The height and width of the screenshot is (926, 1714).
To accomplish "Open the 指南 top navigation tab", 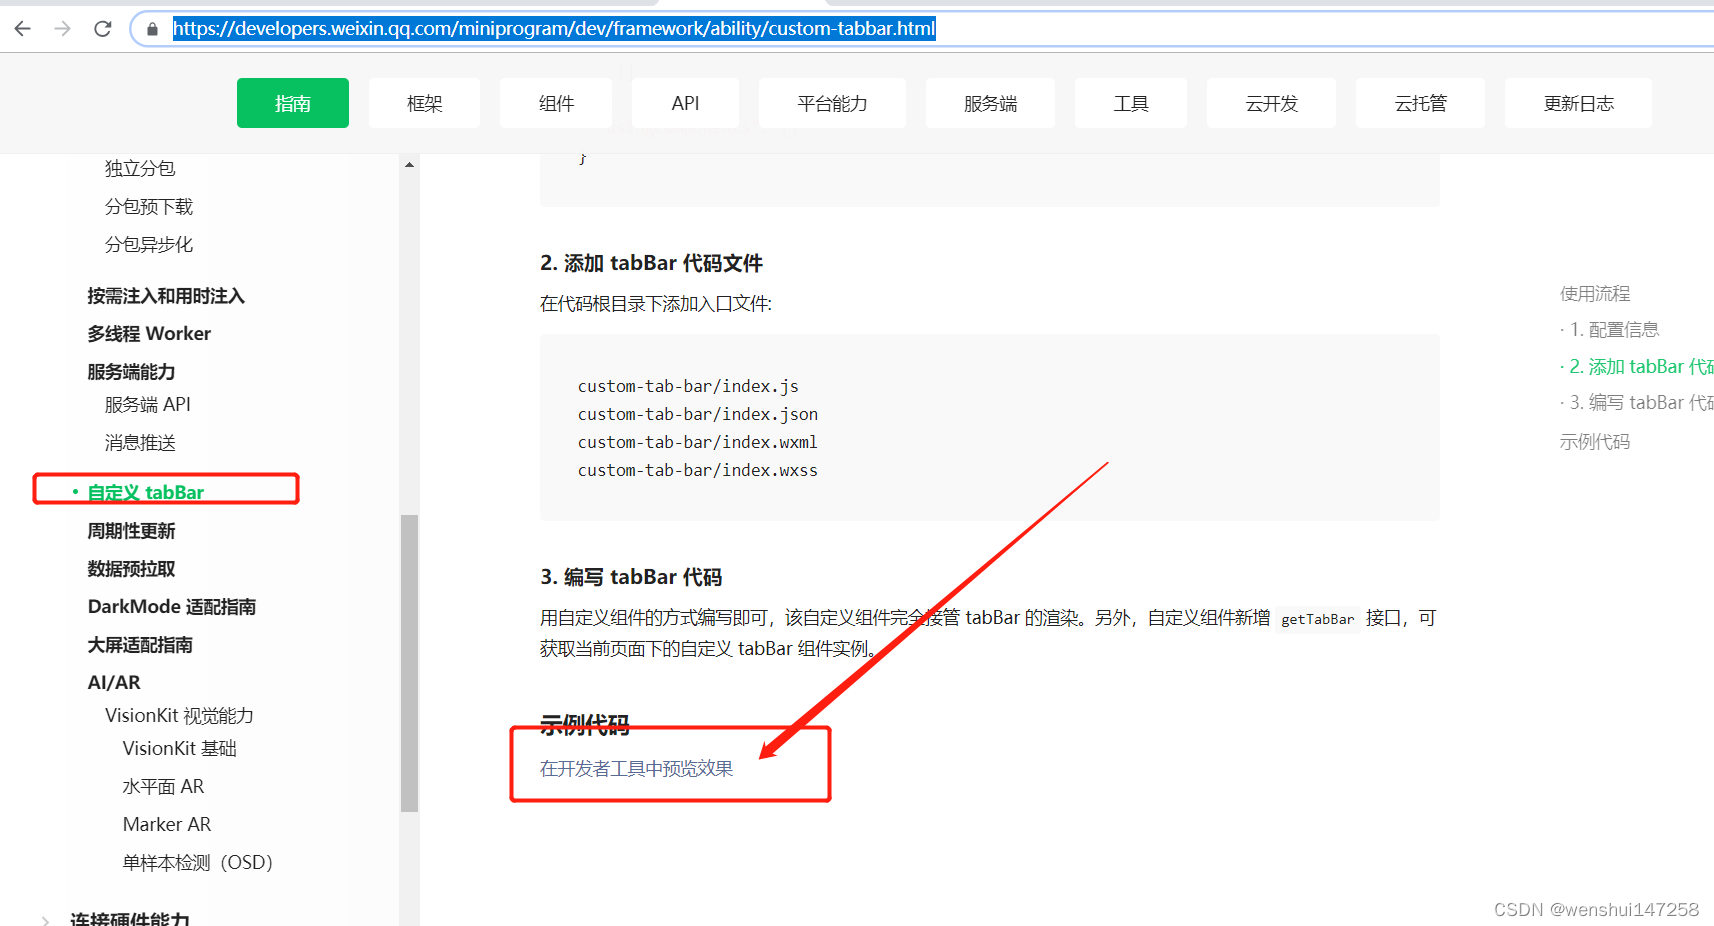I will pyautogui.click(x=293, y=103).
